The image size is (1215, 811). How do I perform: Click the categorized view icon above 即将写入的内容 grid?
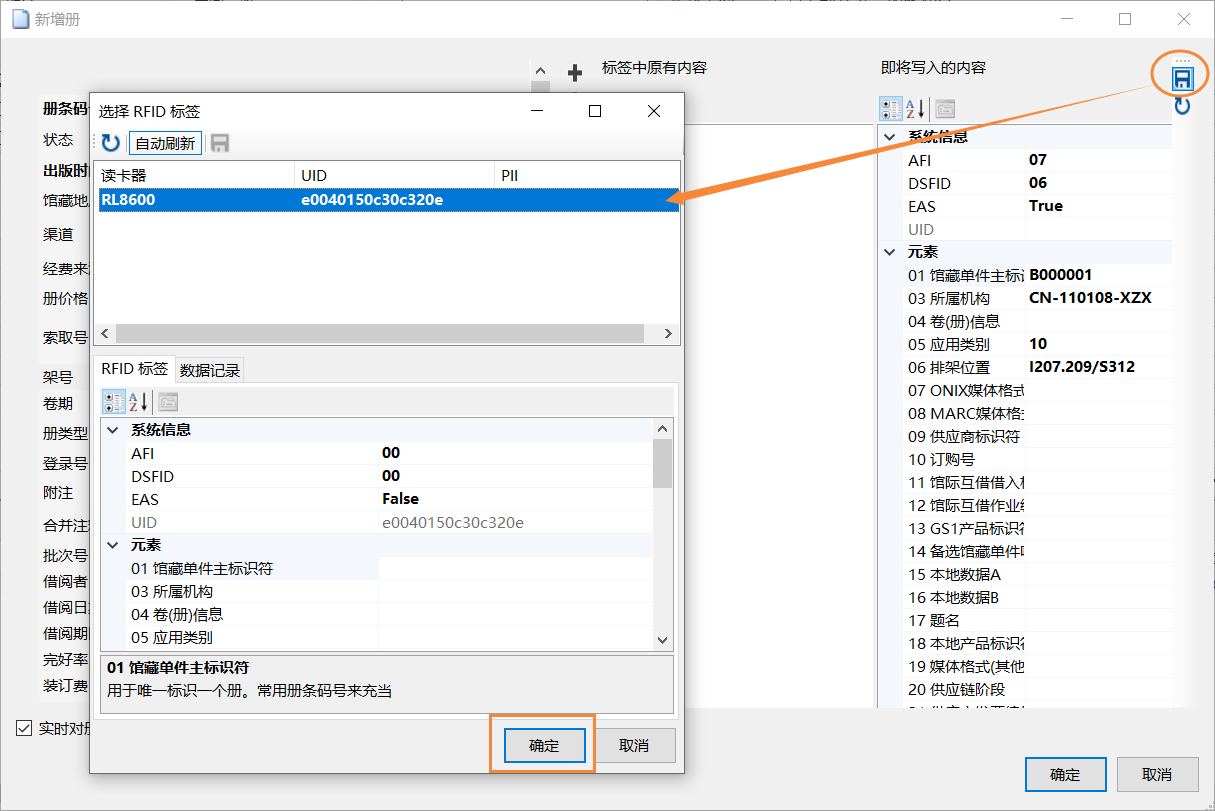(x=890, y=108)
